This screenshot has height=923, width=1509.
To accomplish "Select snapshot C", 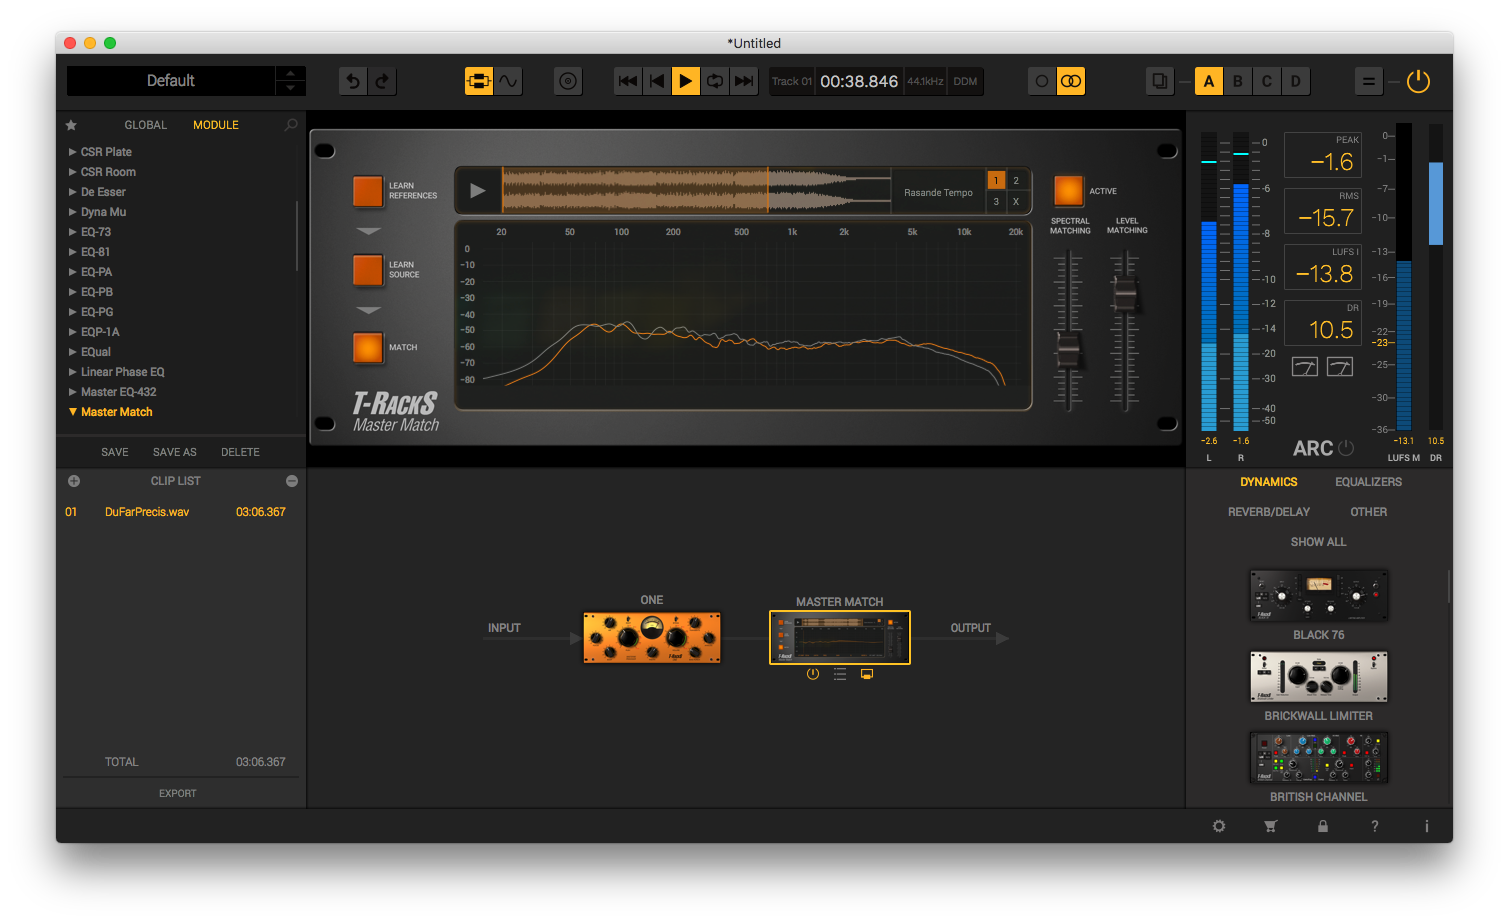I will 1267,81.
